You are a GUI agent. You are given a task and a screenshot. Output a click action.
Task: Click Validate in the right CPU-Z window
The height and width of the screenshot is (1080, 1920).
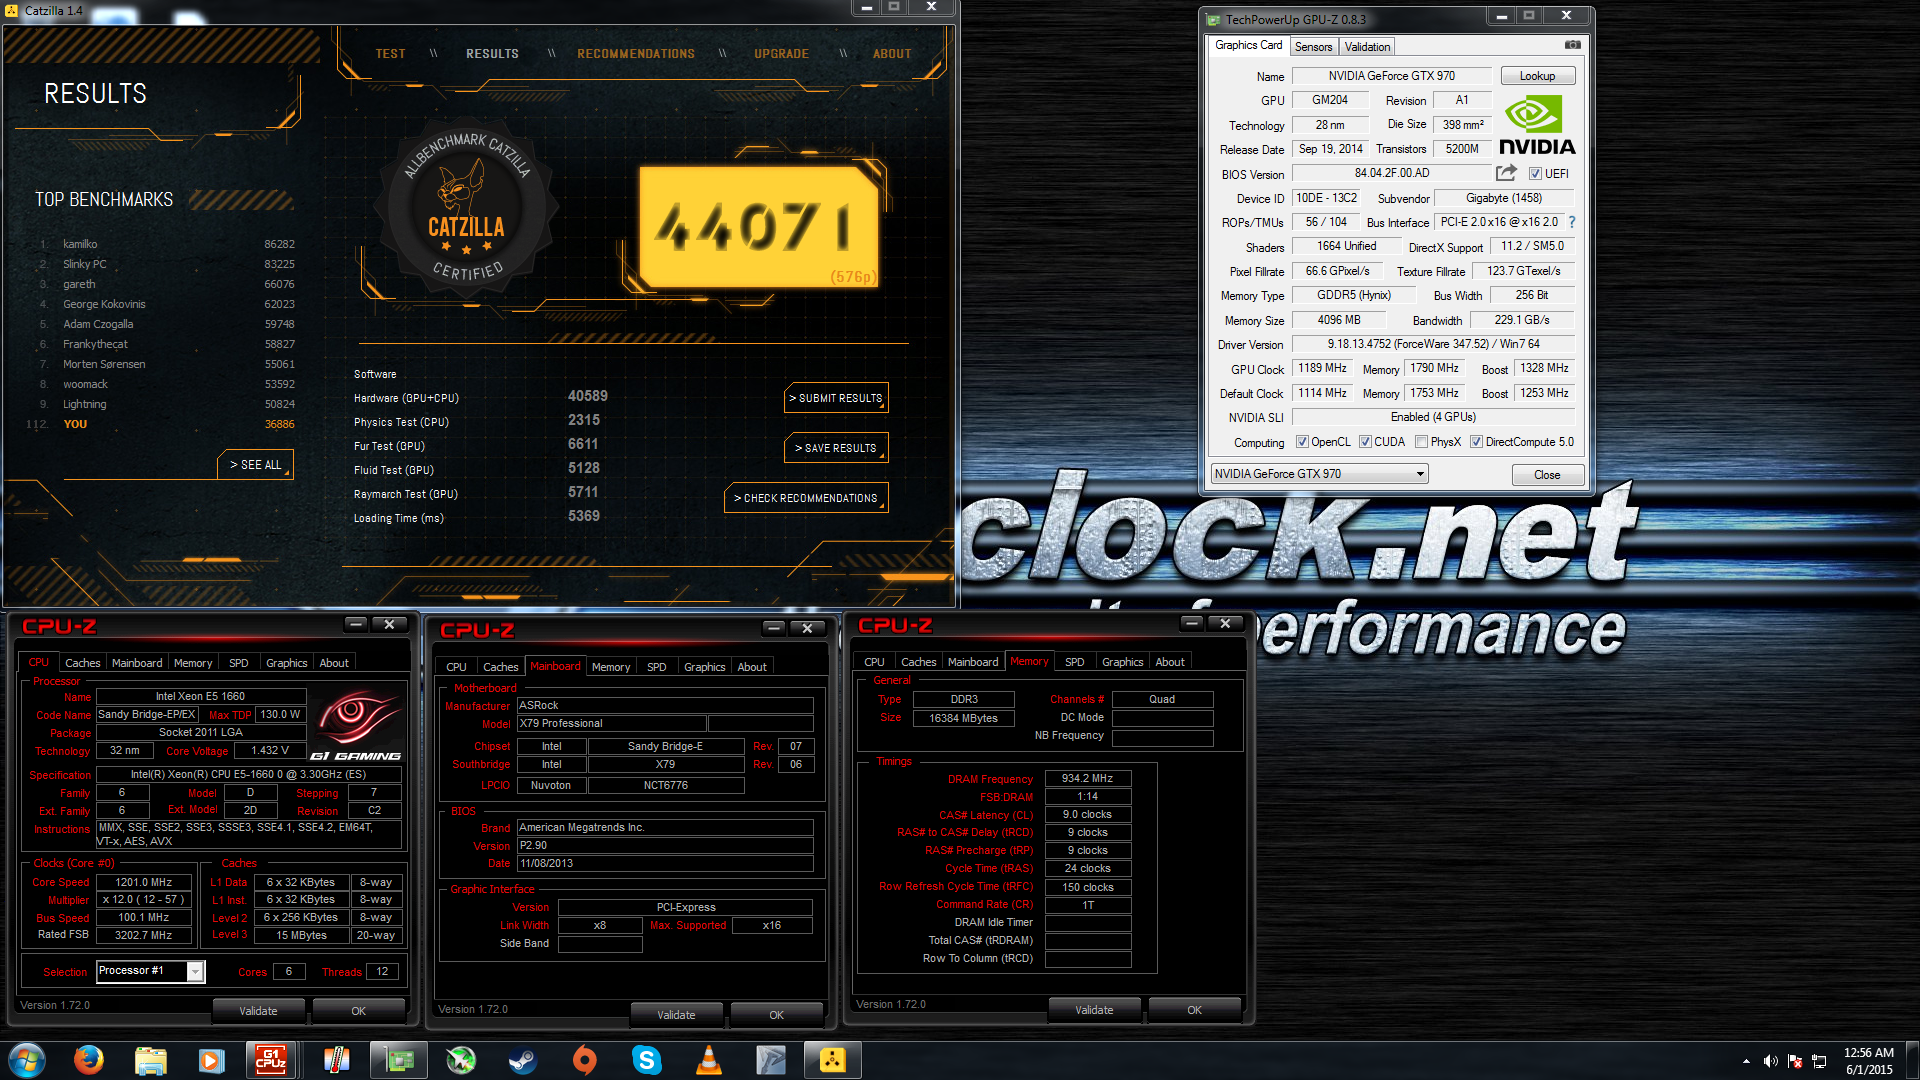coord(1094,1010)
